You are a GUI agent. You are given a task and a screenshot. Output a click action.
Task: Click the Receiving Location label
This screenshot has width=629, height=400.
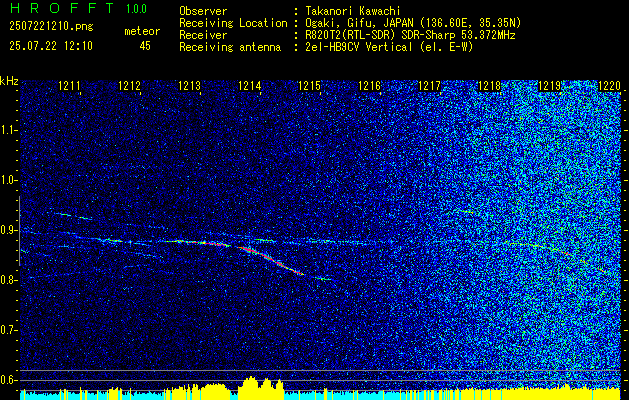pyautogui.click(x=233, y=24)
